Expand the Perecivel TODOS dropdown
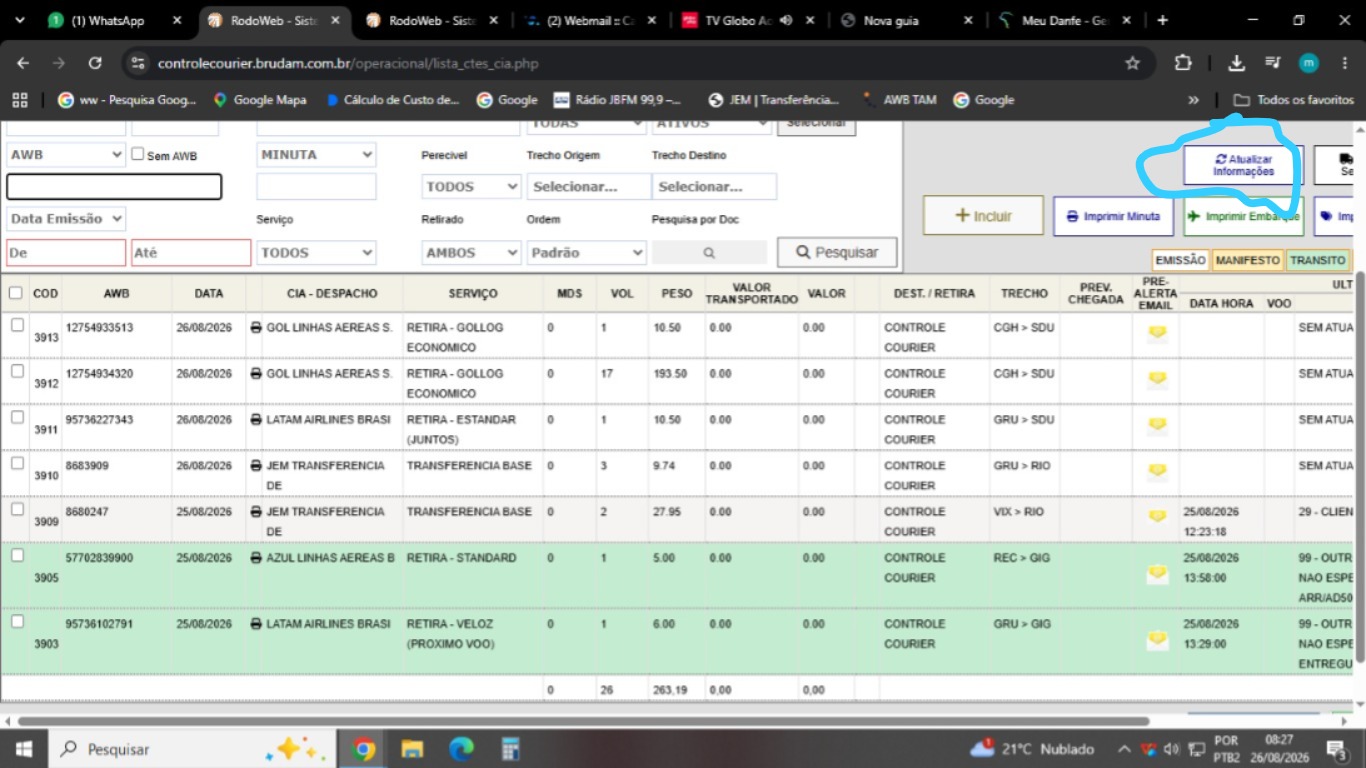This screenshot has width=1366, height=768. click(x=471, y=187)
